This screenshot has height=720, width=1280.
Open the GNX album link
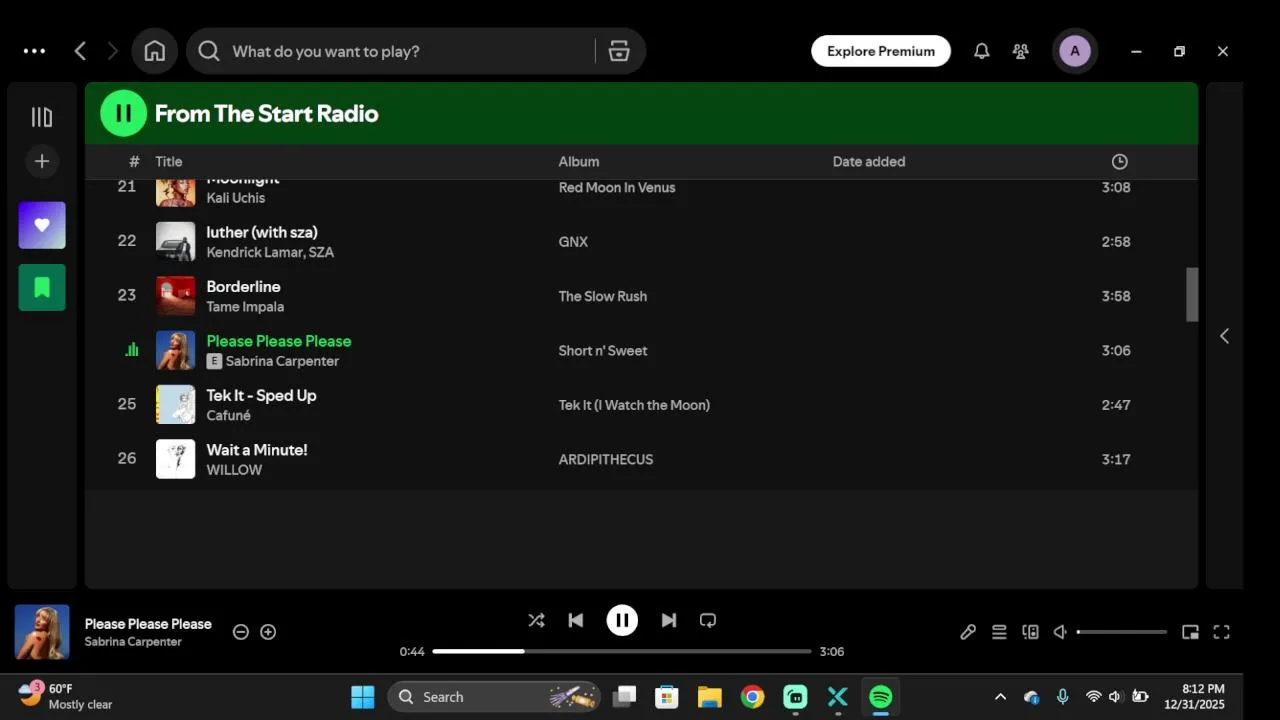(573, 242)
